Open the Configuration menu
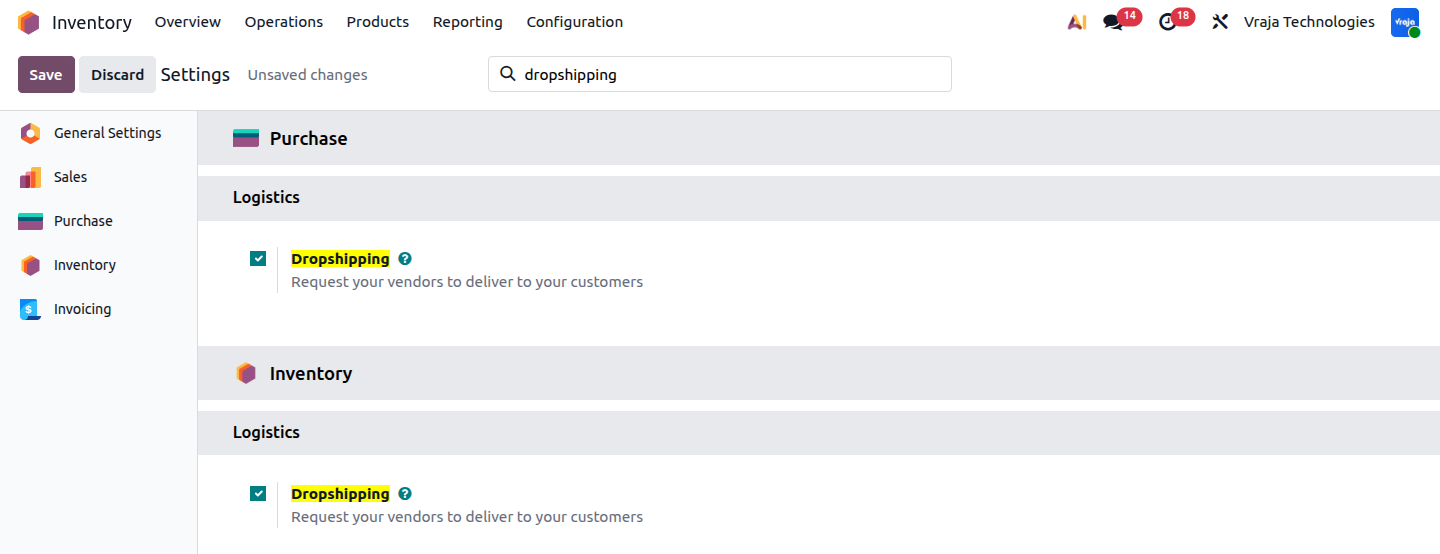1440x554 pixels. tap(575, 22)
